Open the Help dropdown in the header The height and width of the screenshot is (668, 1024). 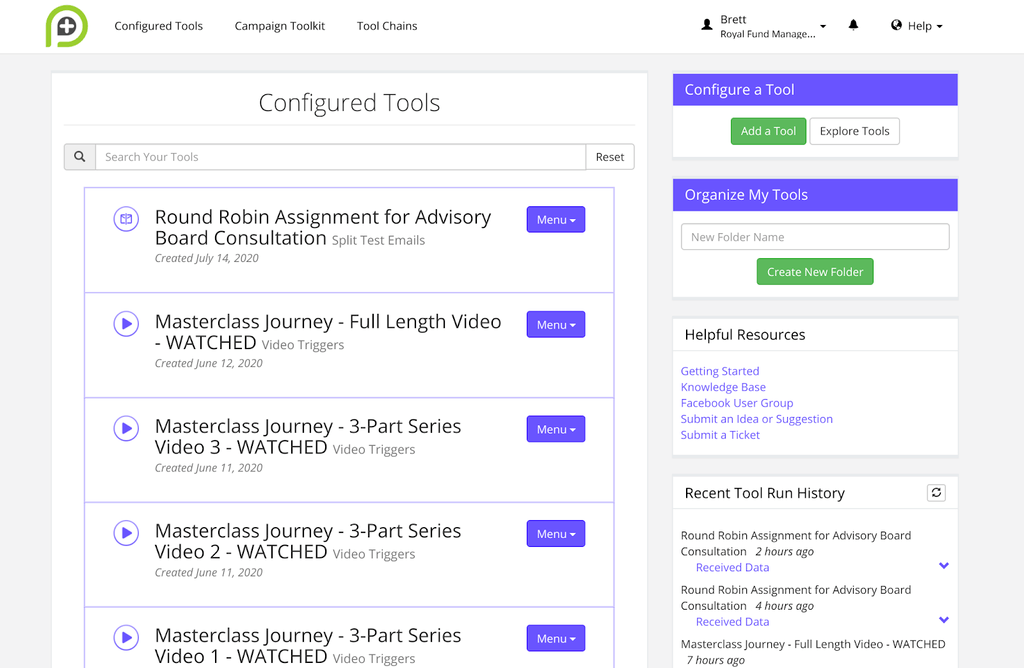tap(915, 26)
